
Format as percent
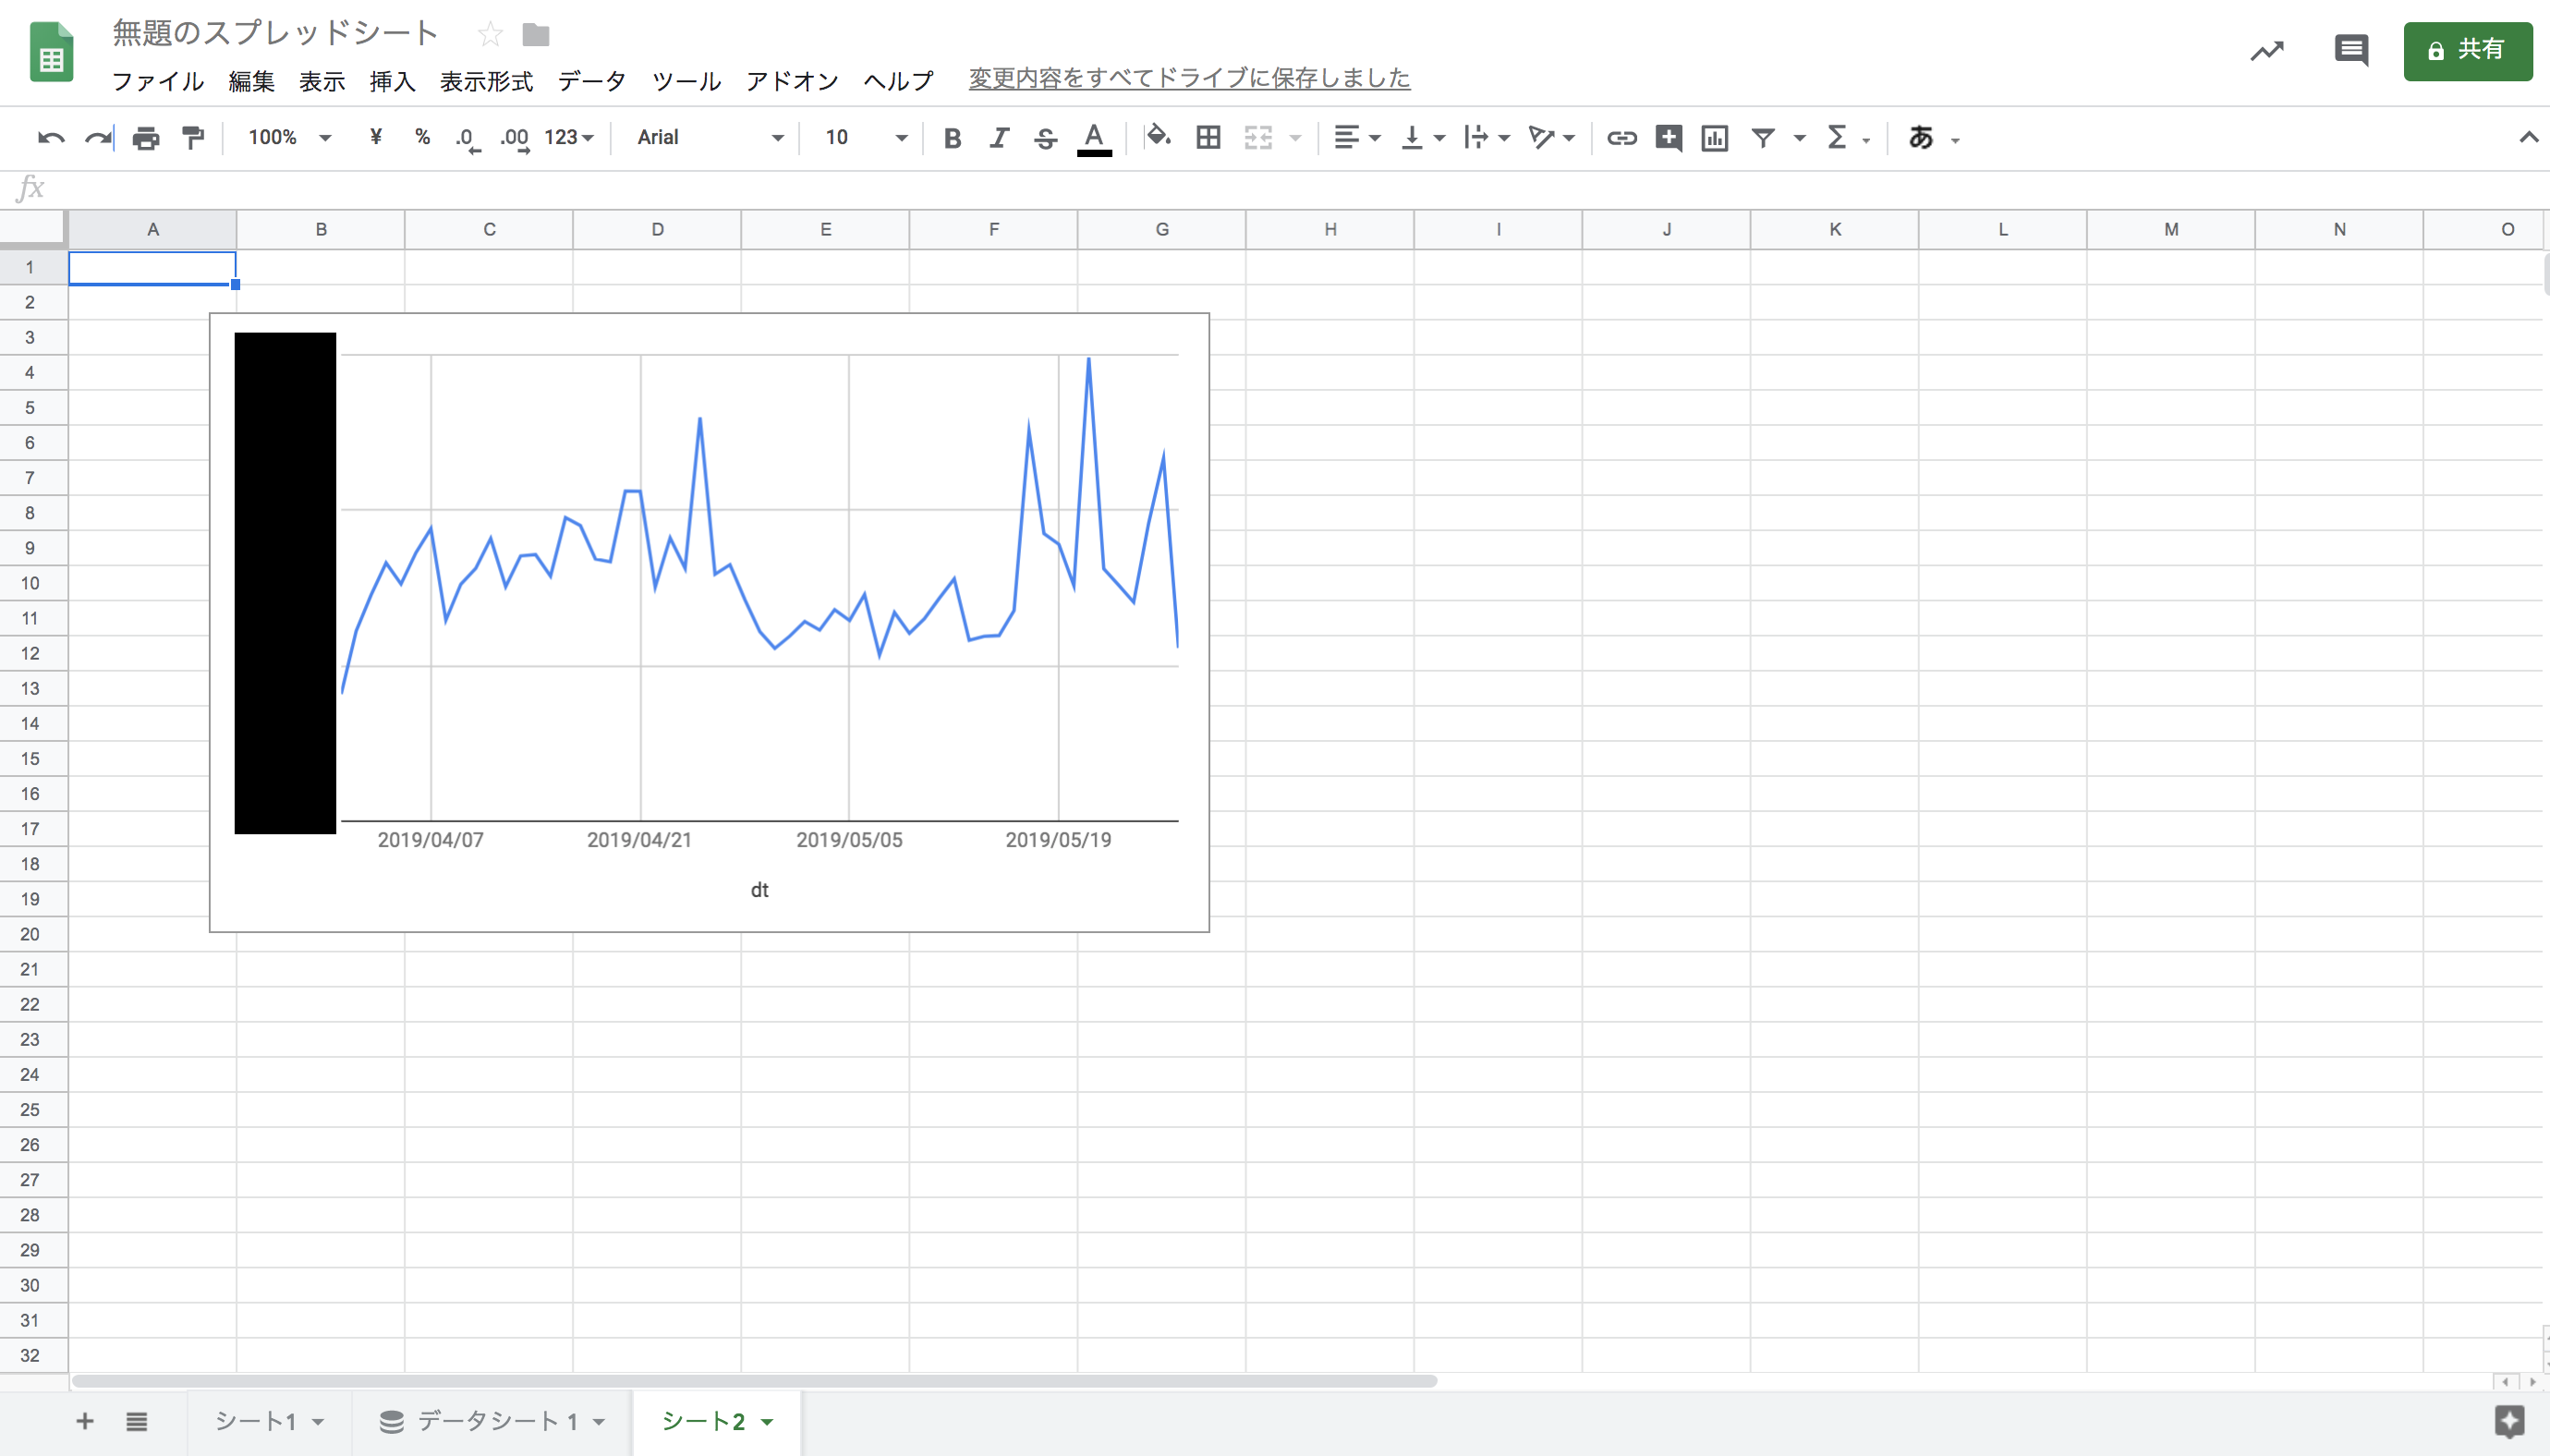pos(422,137)
